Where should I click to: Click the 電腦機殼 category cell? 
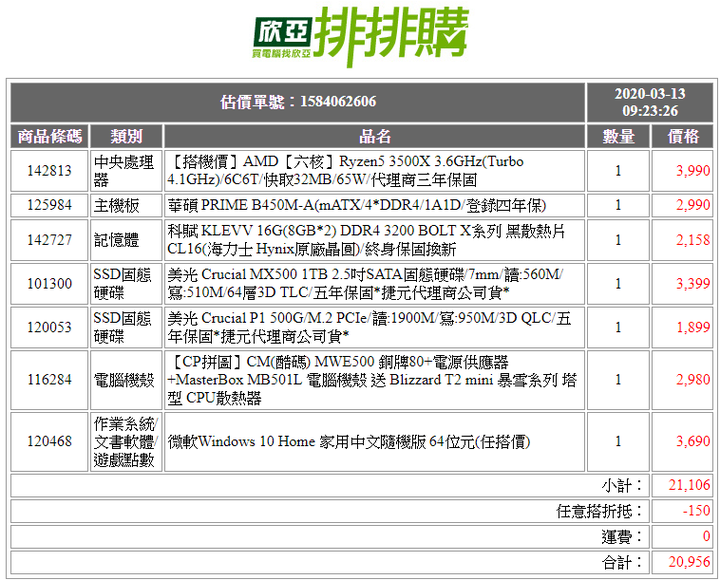124,380
